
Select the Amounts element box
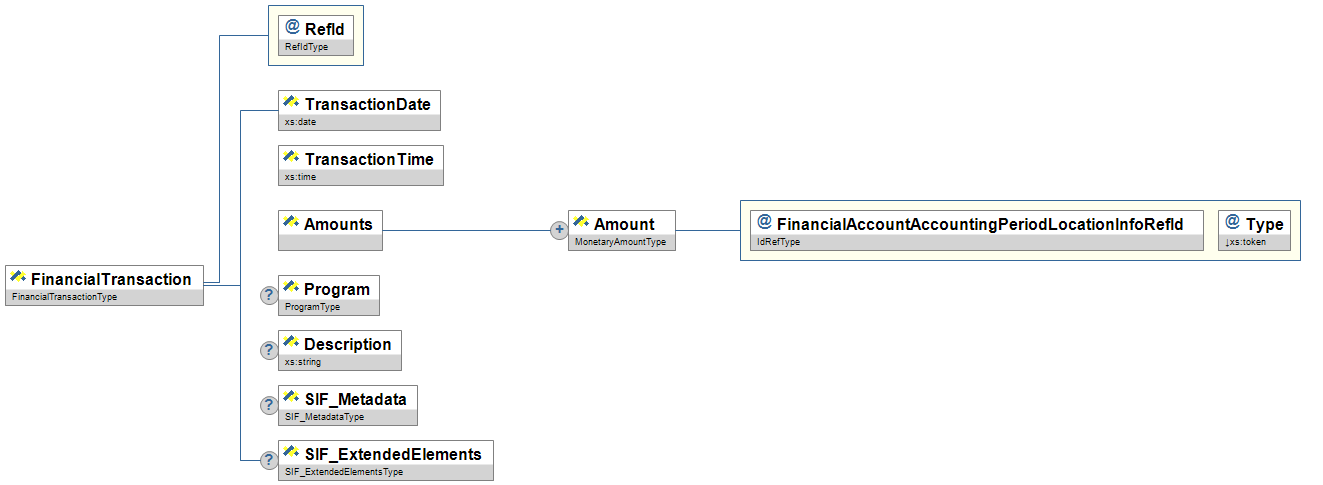pyautogui.click(x=330, y=230)
